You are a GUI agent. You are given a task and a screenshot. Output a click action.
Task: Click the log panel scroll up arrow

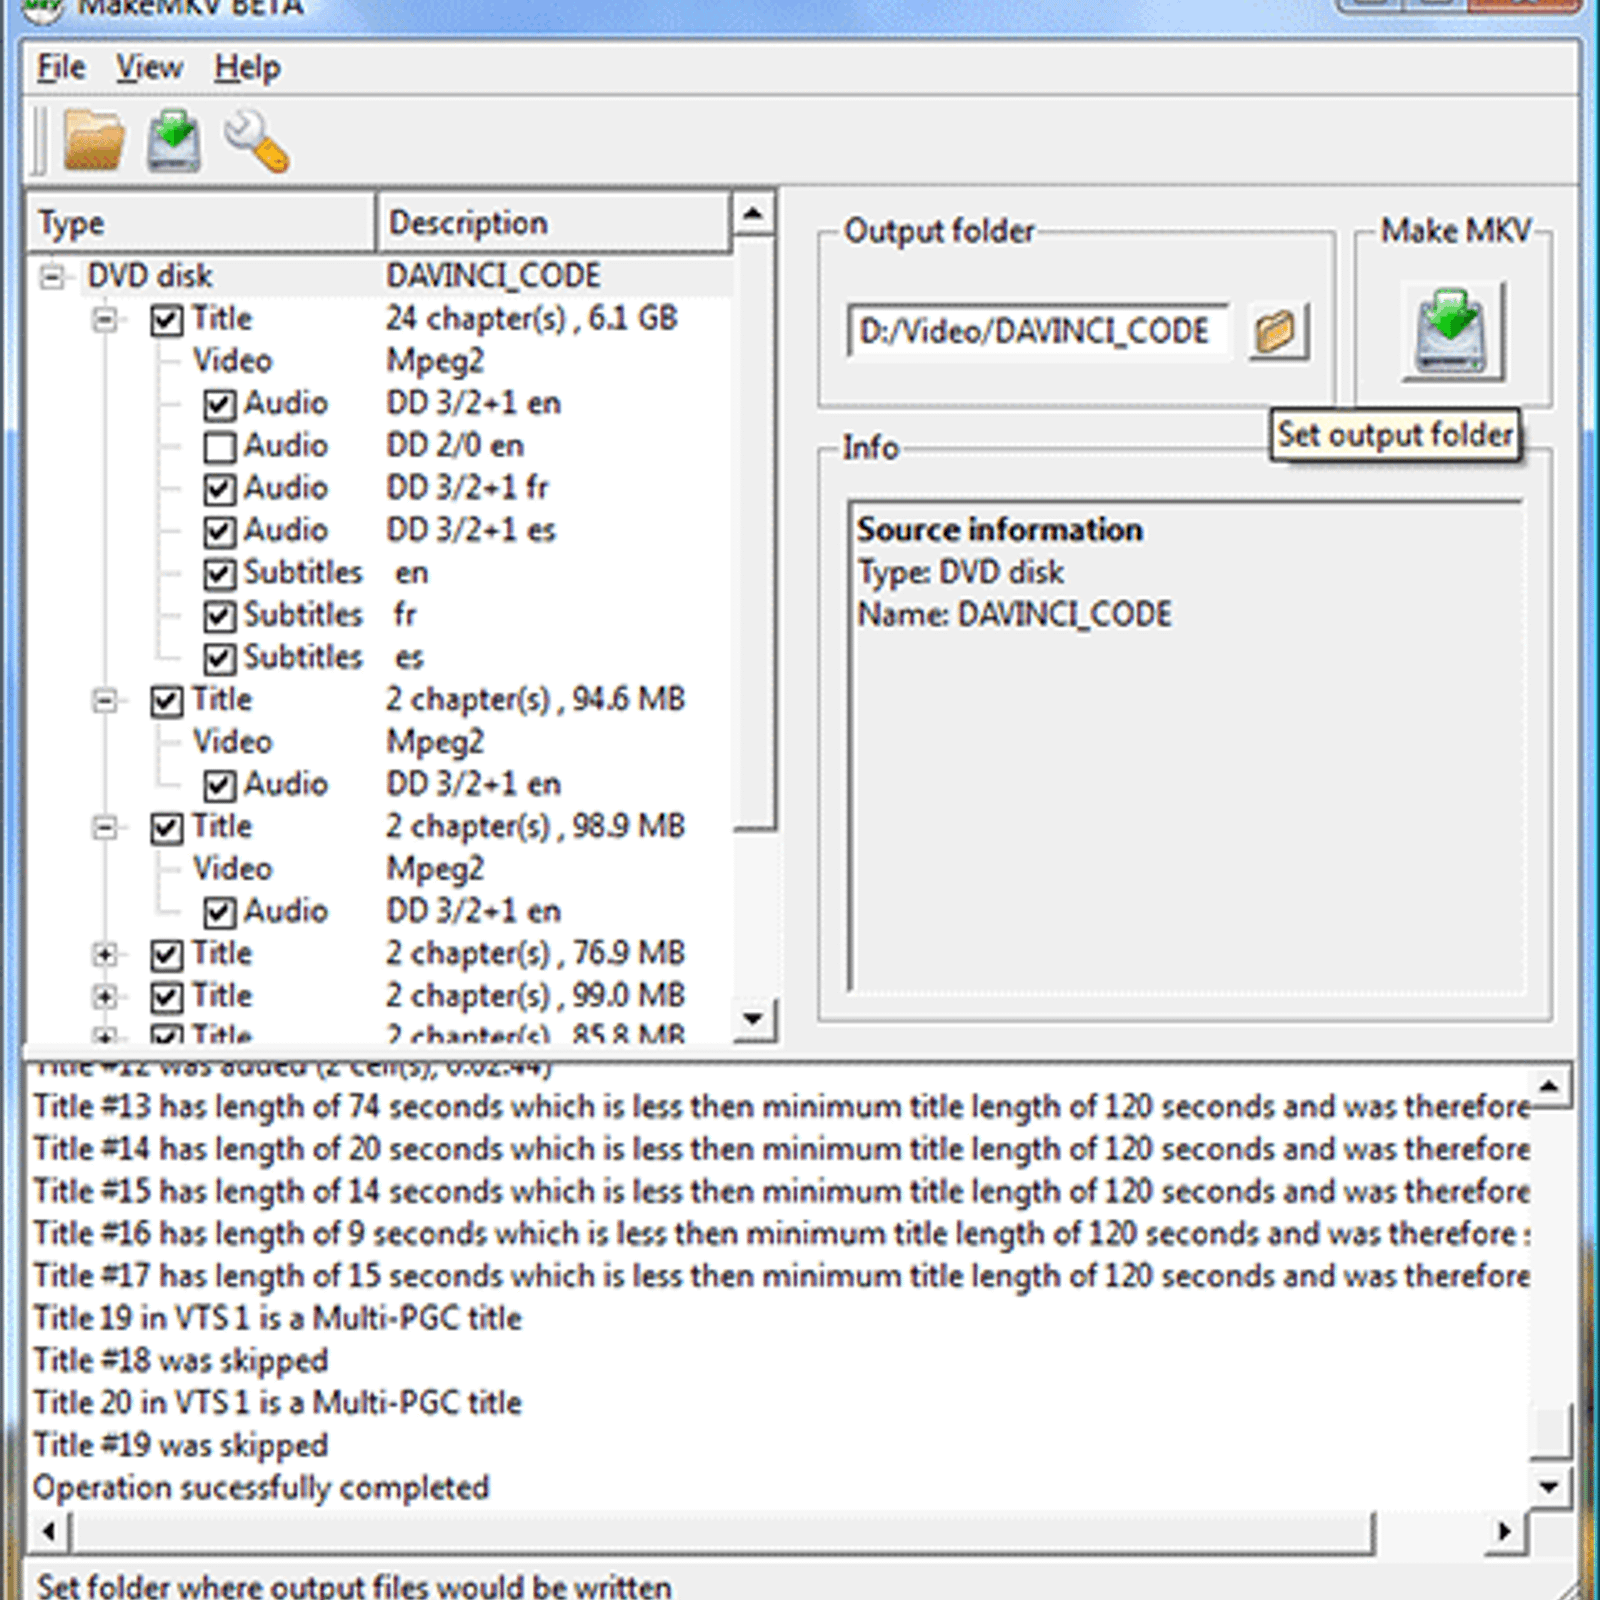point(1550,1086)
